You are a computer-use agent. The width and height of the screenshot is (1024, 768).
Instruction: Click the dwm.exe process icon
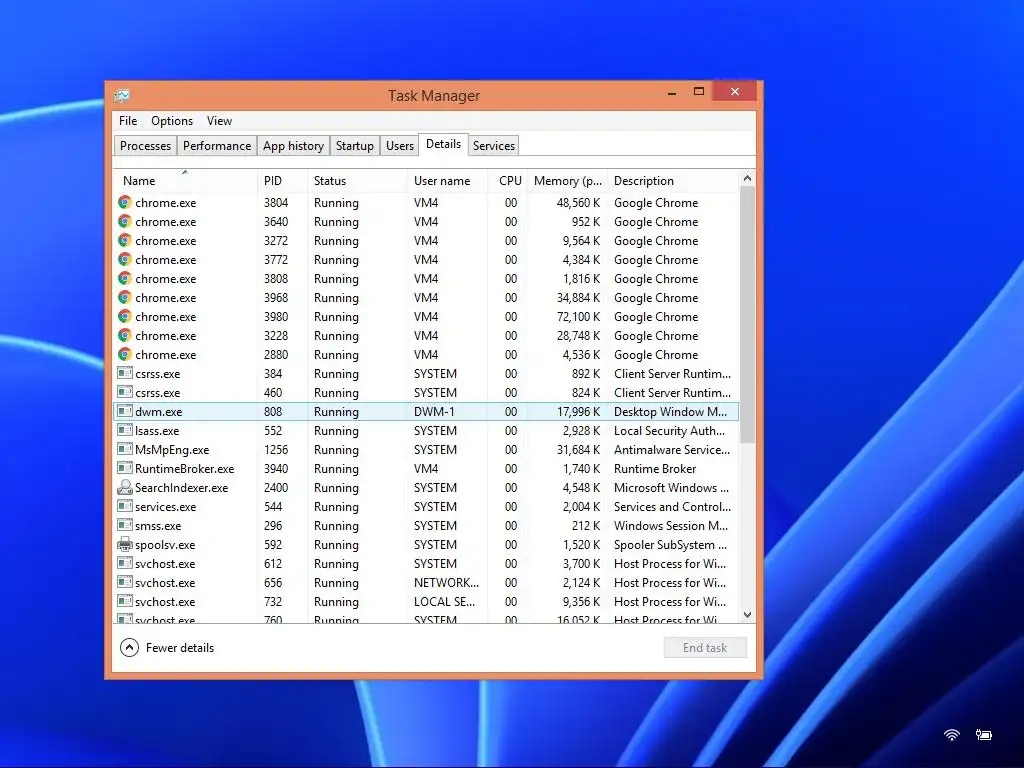pyautogui.click(x=125, y=411)
